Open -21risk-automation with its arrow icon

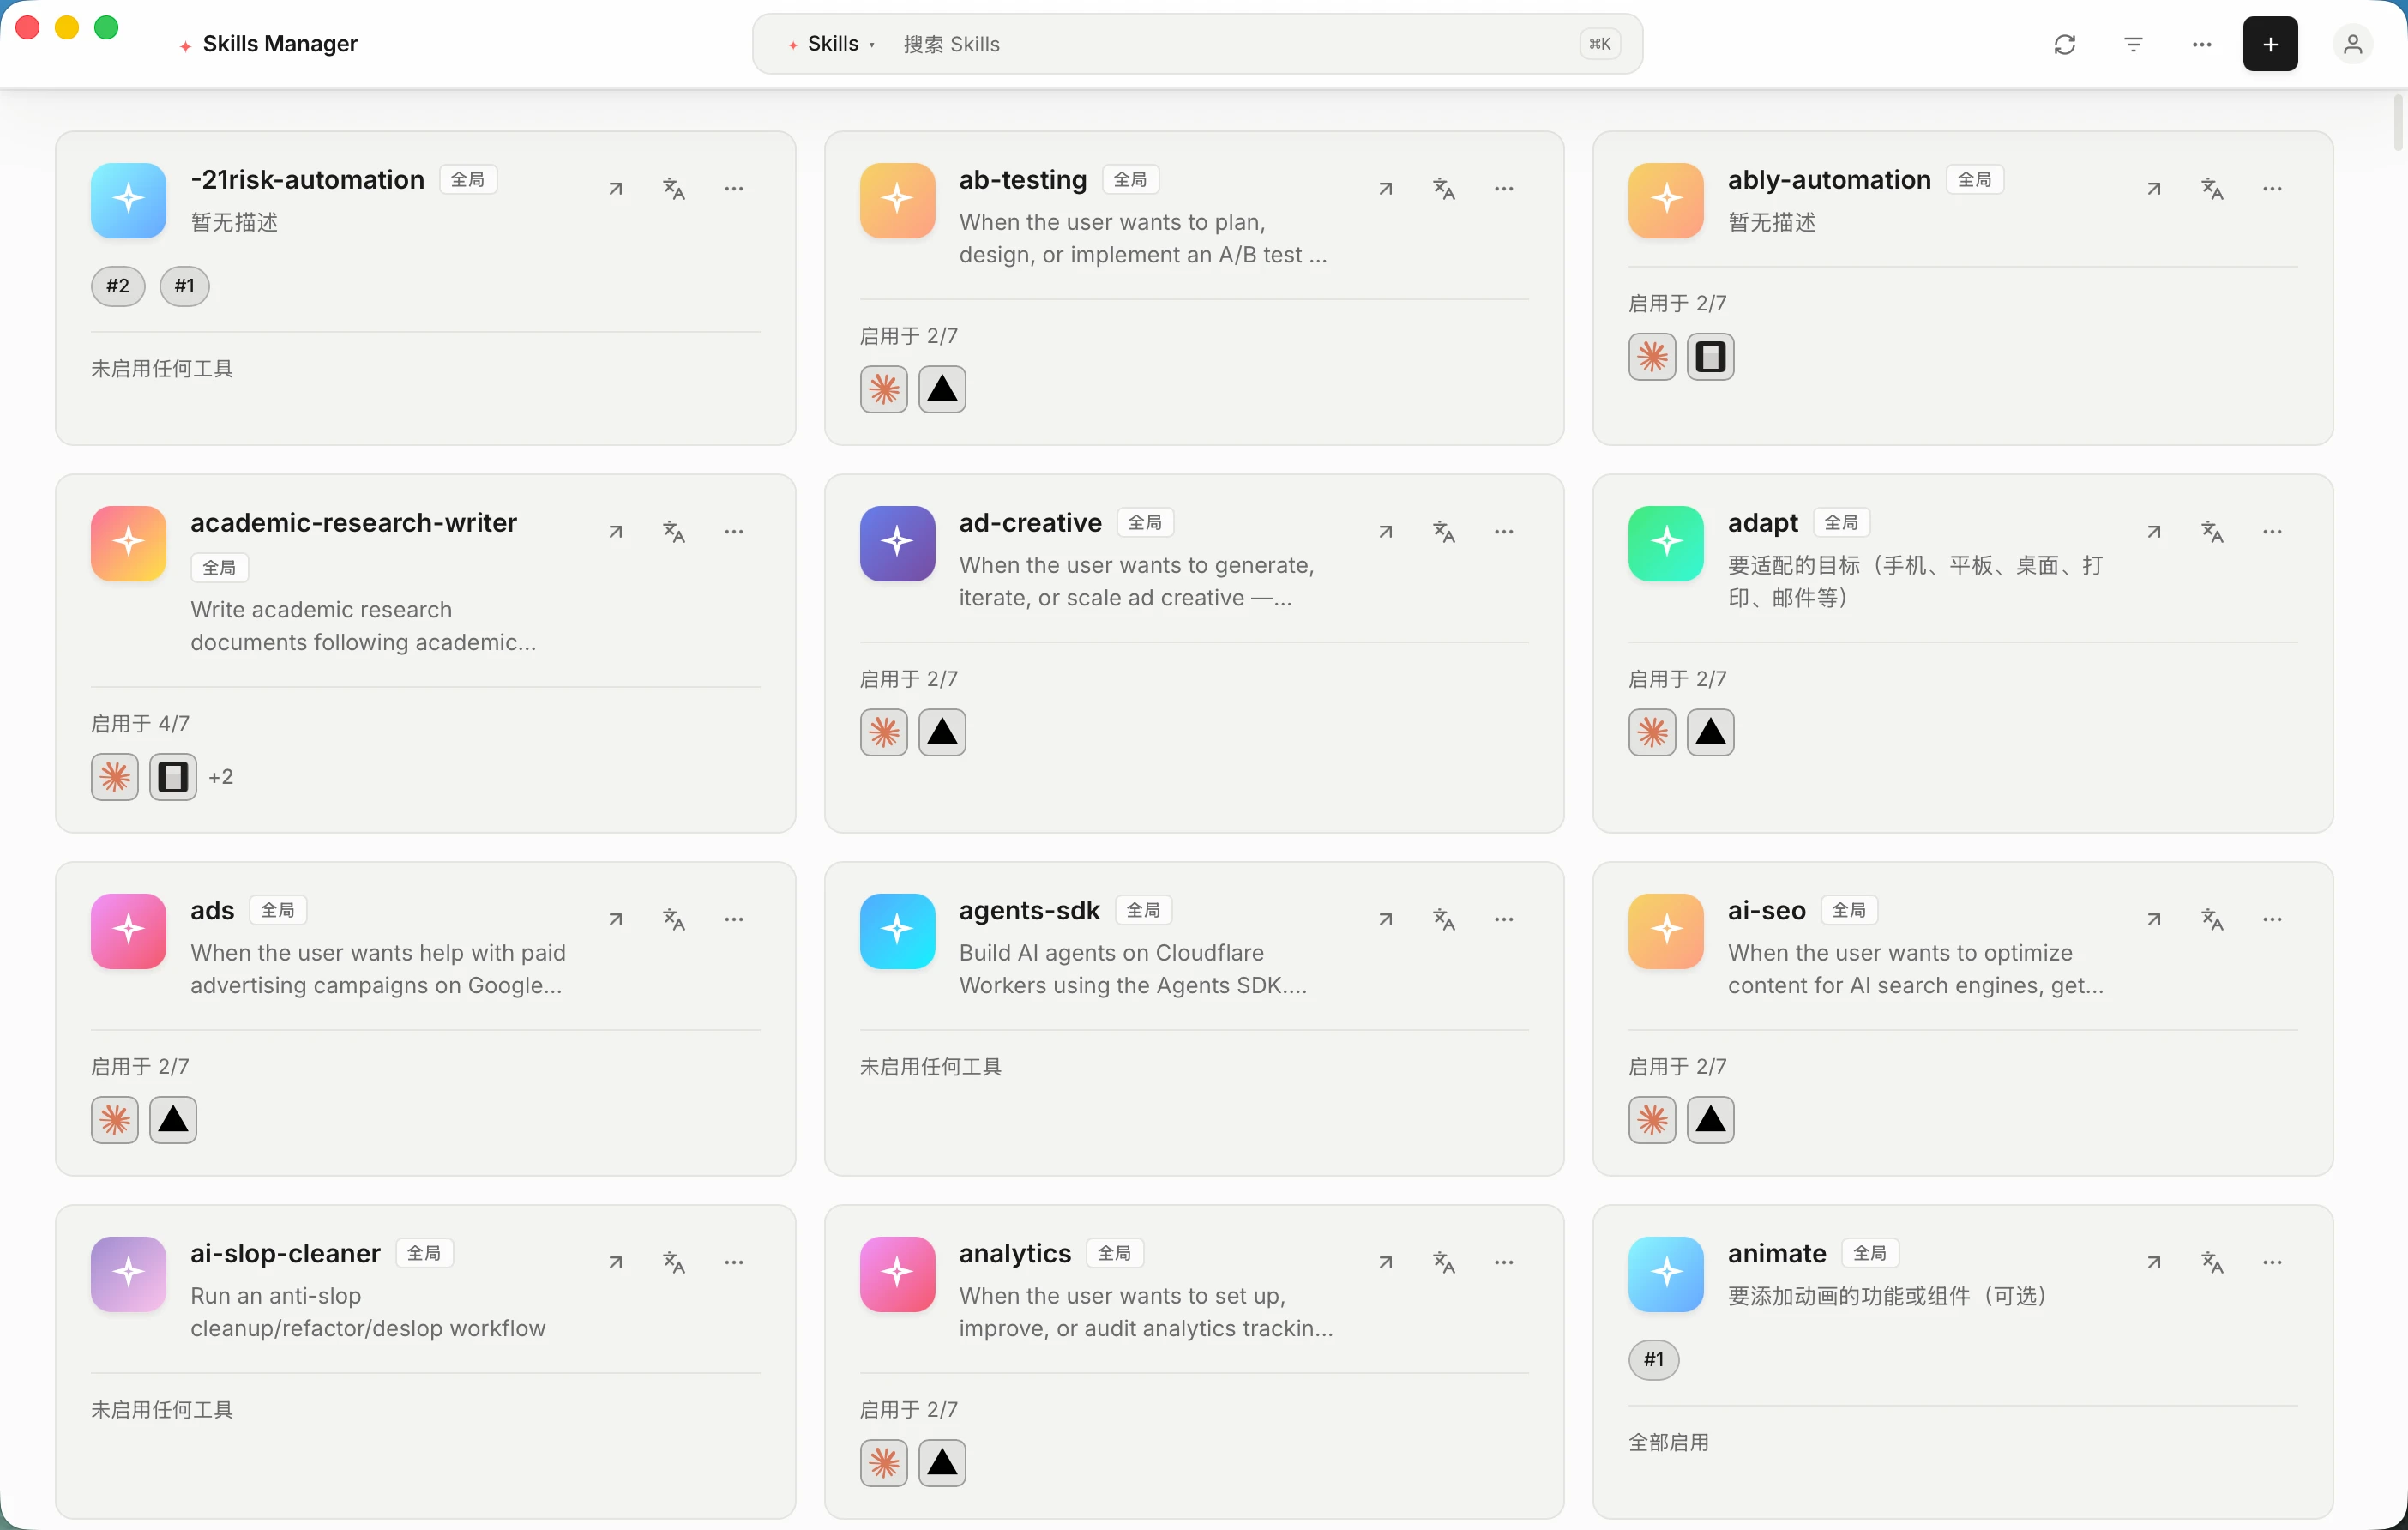coord(616,189)
